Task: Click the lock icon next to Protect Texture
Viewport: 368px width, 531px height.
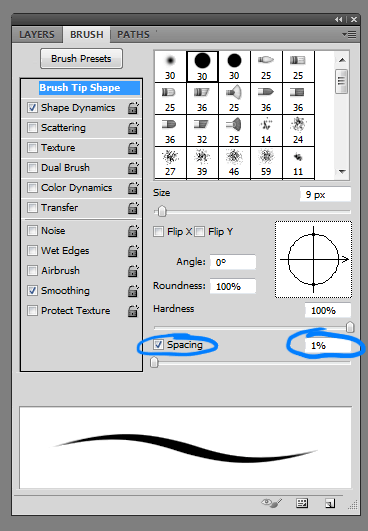Action: [x=133, y=311]
